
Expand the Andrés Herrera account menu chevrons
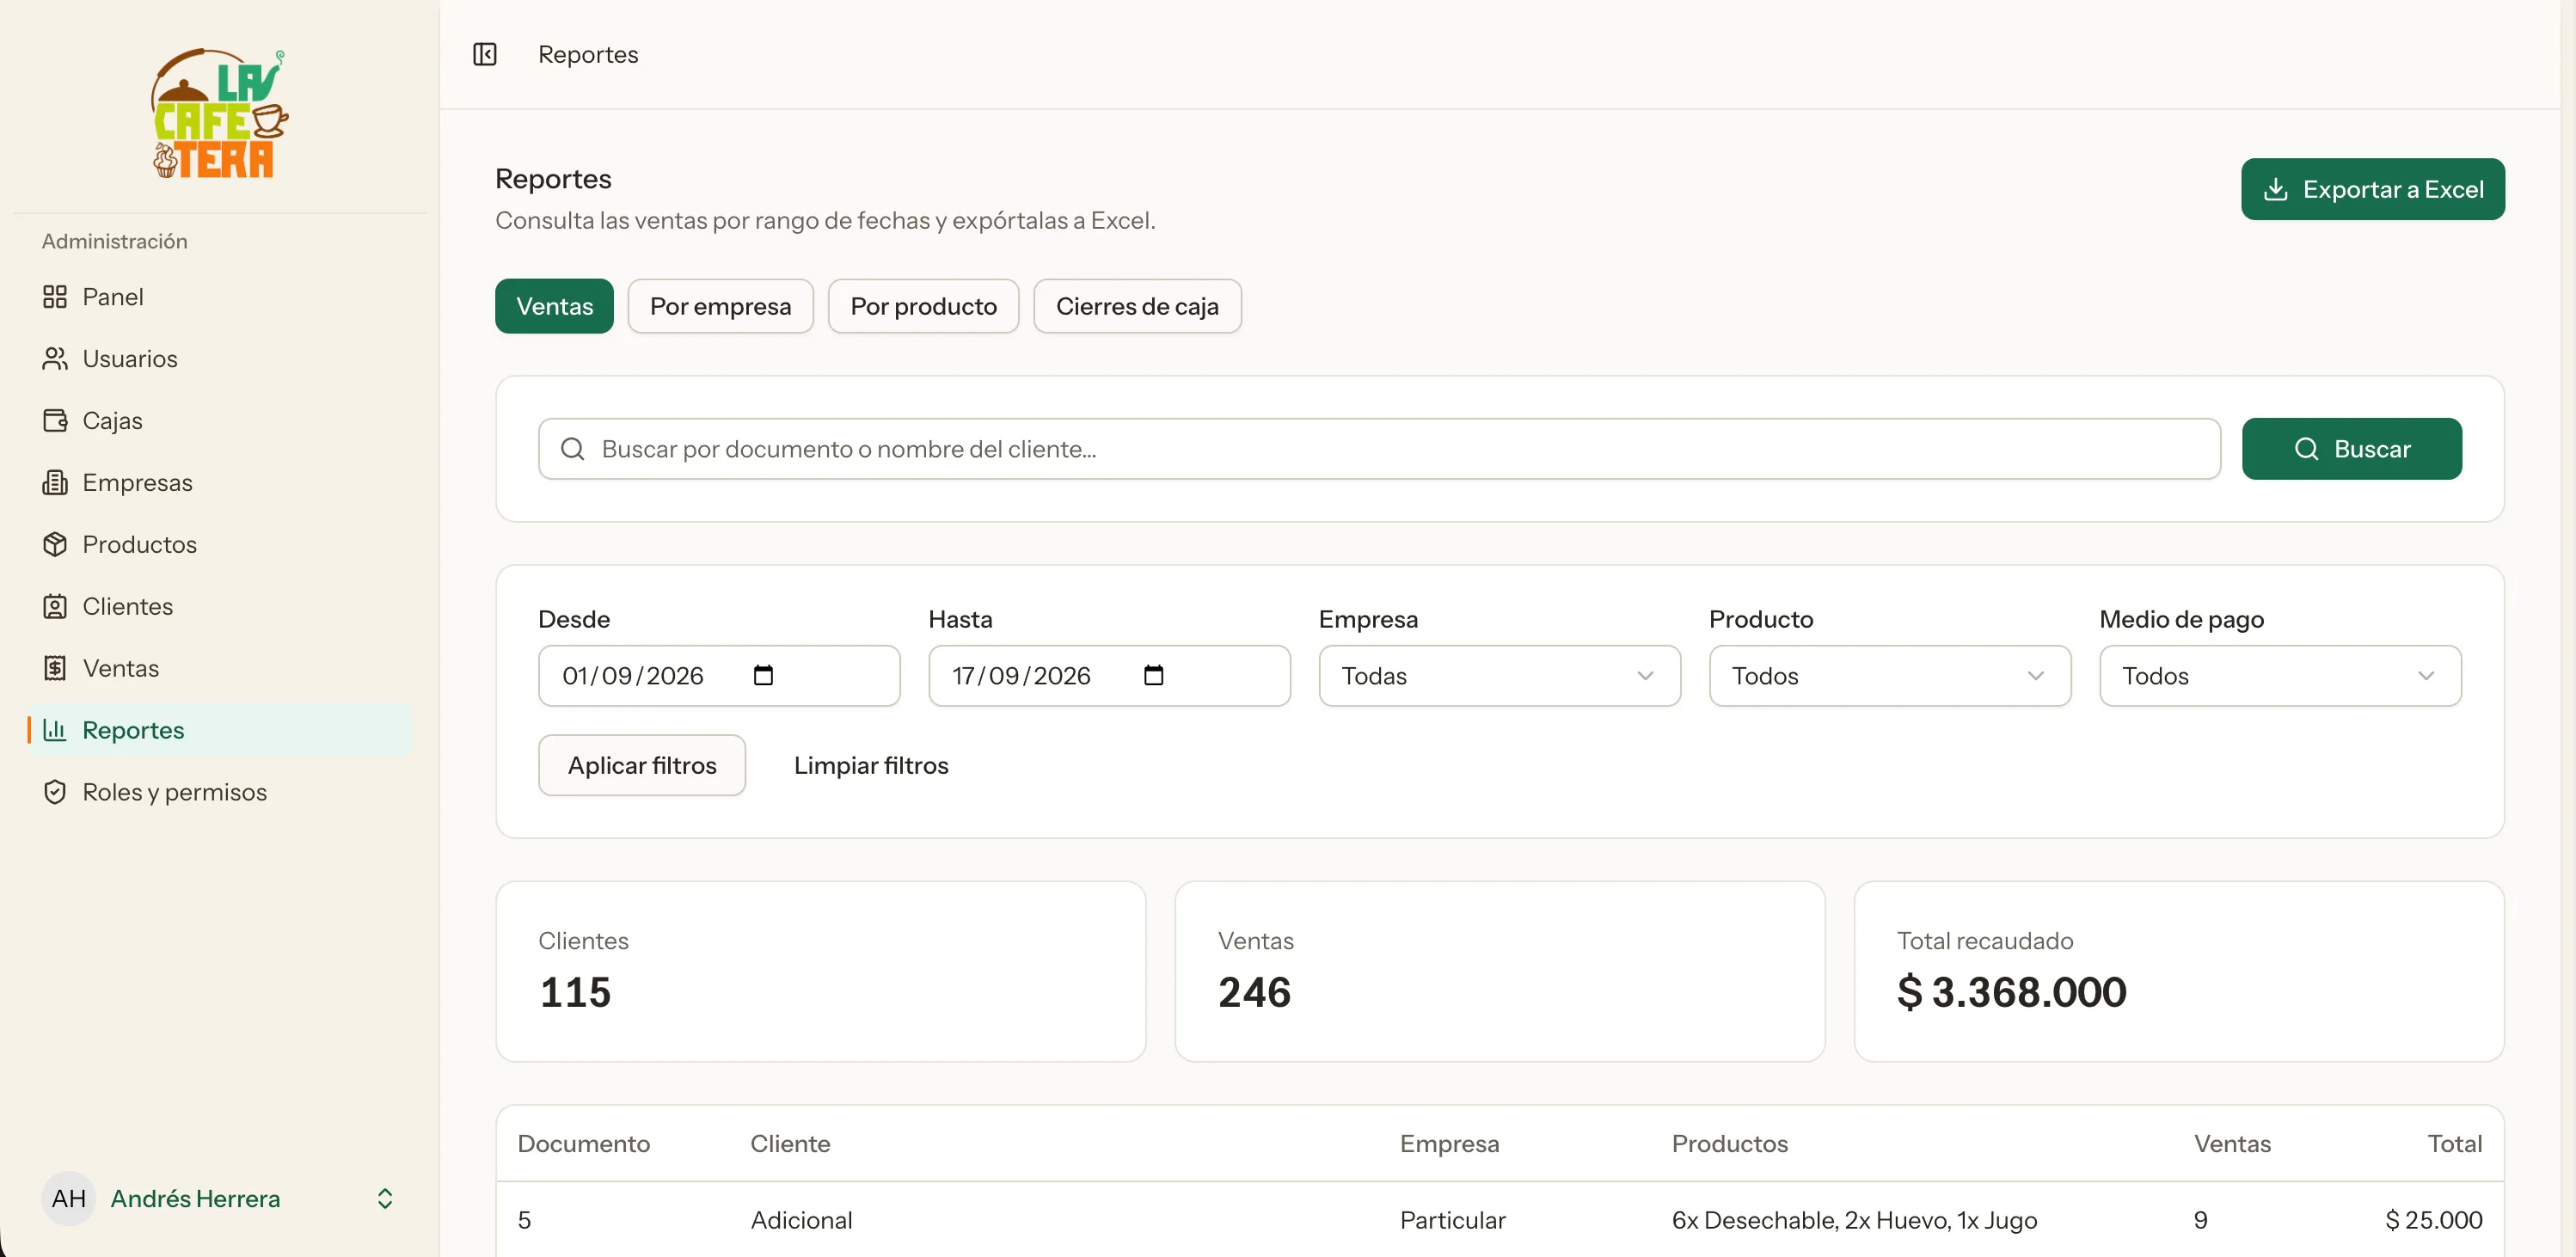[385, 1198]
